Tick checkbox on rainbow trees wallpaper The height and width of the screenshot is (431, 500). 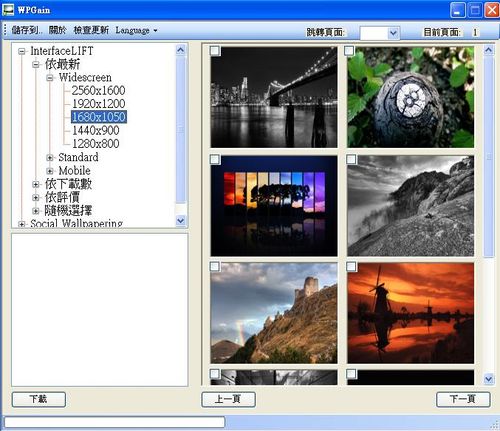point(215,159)
